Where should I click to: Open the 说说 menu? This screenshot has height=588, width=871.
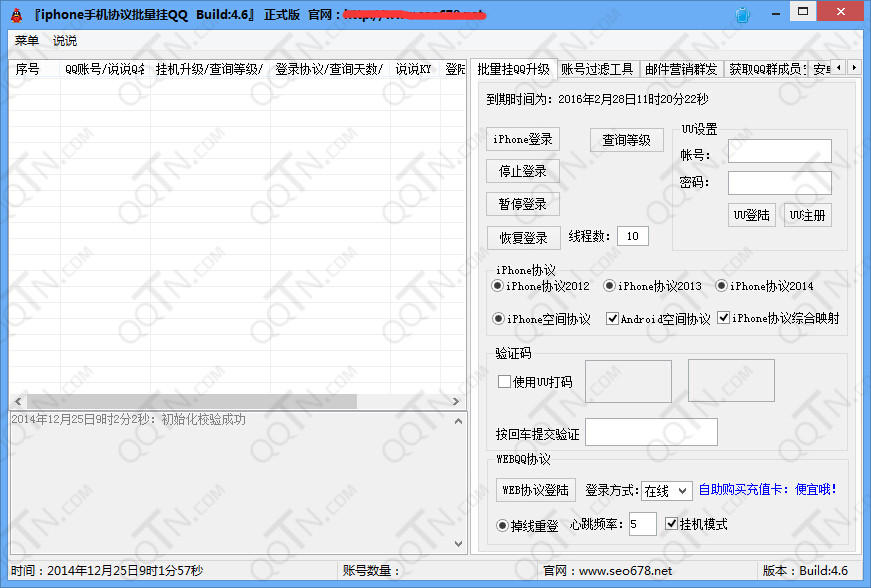pos(65,41)
